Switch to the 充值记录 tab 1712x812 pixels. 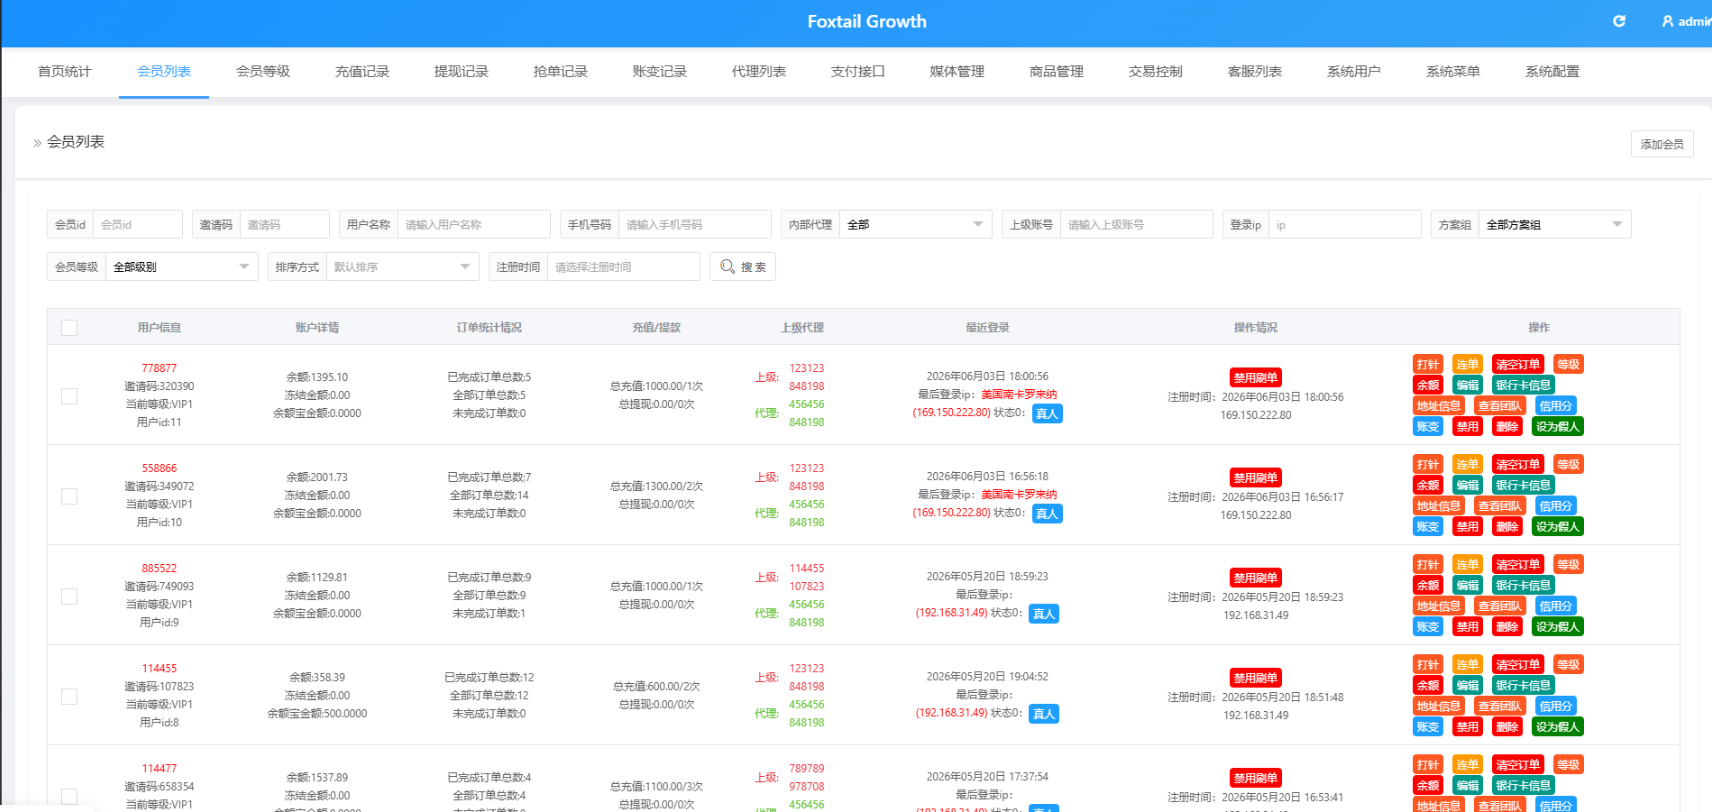362,71
